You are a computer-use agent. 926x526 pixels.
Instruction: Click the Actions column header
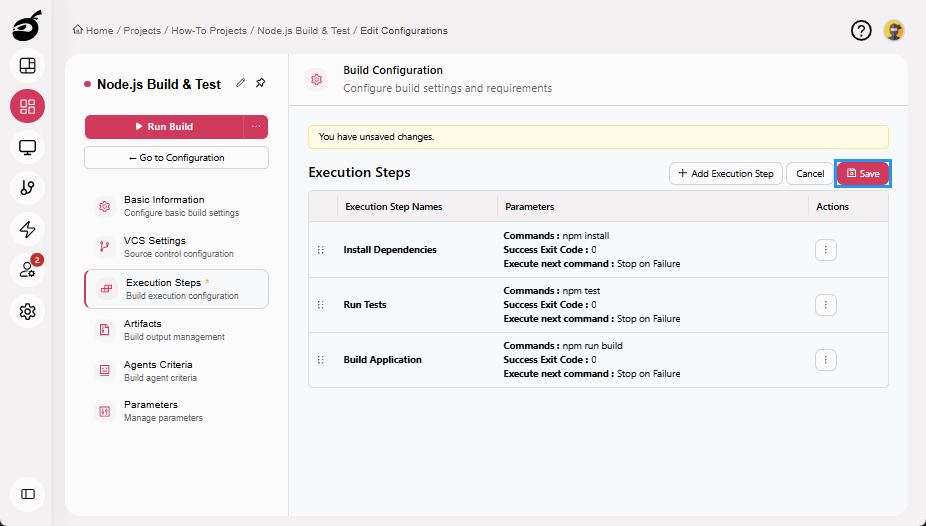[x=832, y=207]
